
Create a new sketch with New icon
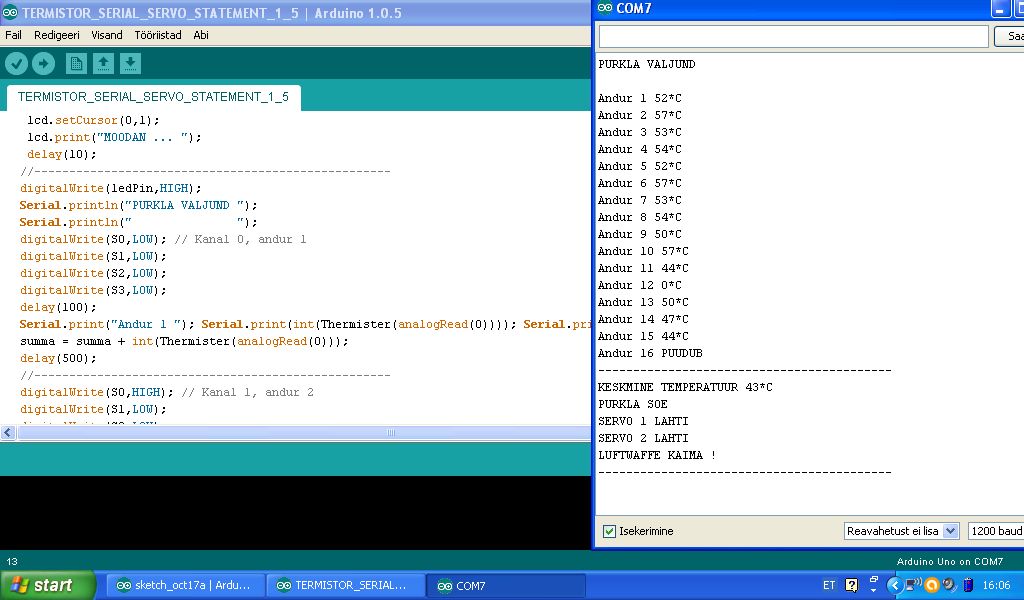click(x=76, y=64)
